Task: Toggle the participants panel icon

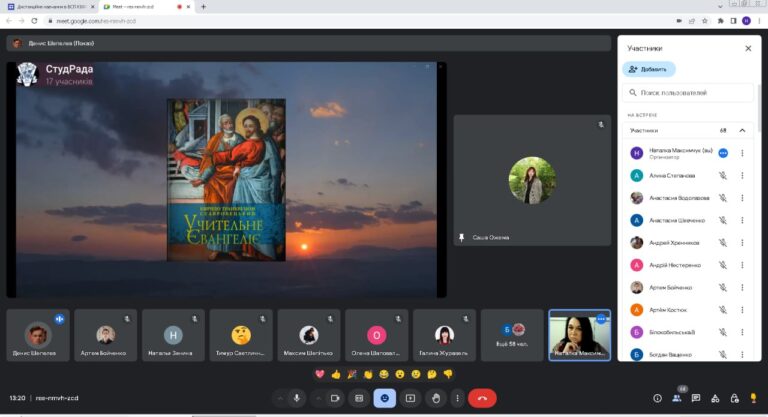Action: tap(677, 398)
